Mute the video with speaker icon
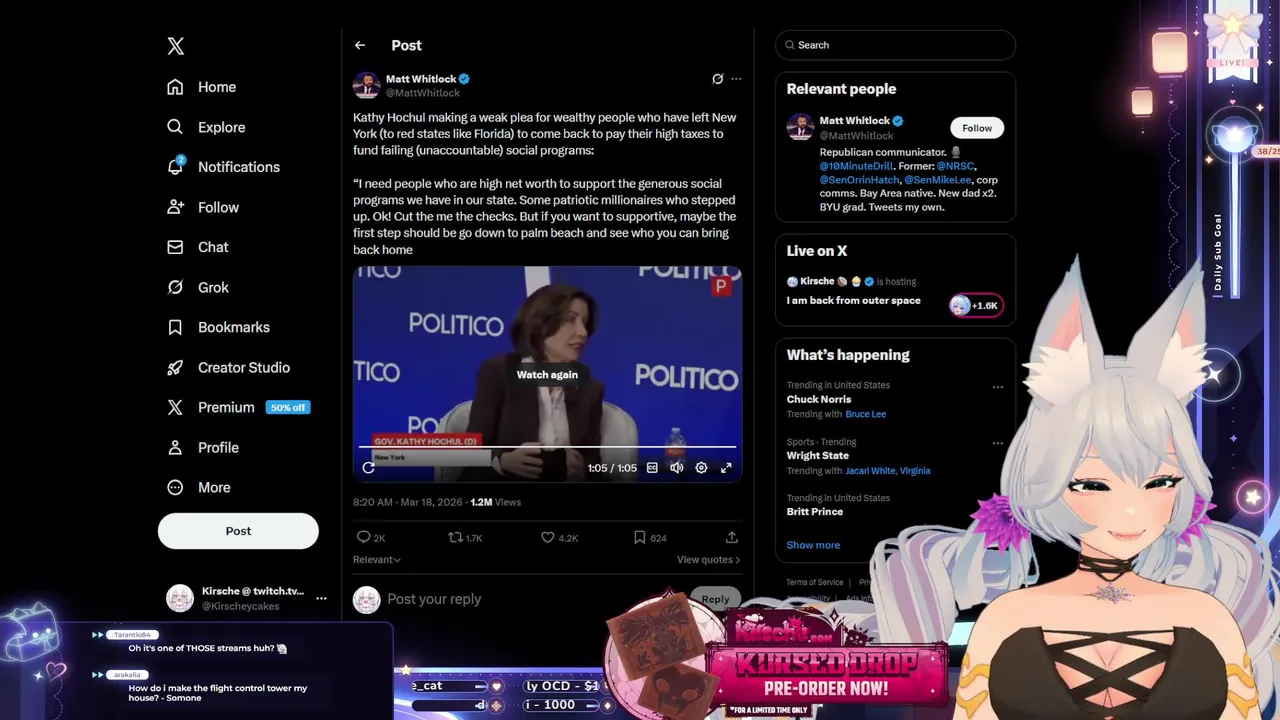The height and width of the screenshot is (720, 1280). tap(677, 467)
